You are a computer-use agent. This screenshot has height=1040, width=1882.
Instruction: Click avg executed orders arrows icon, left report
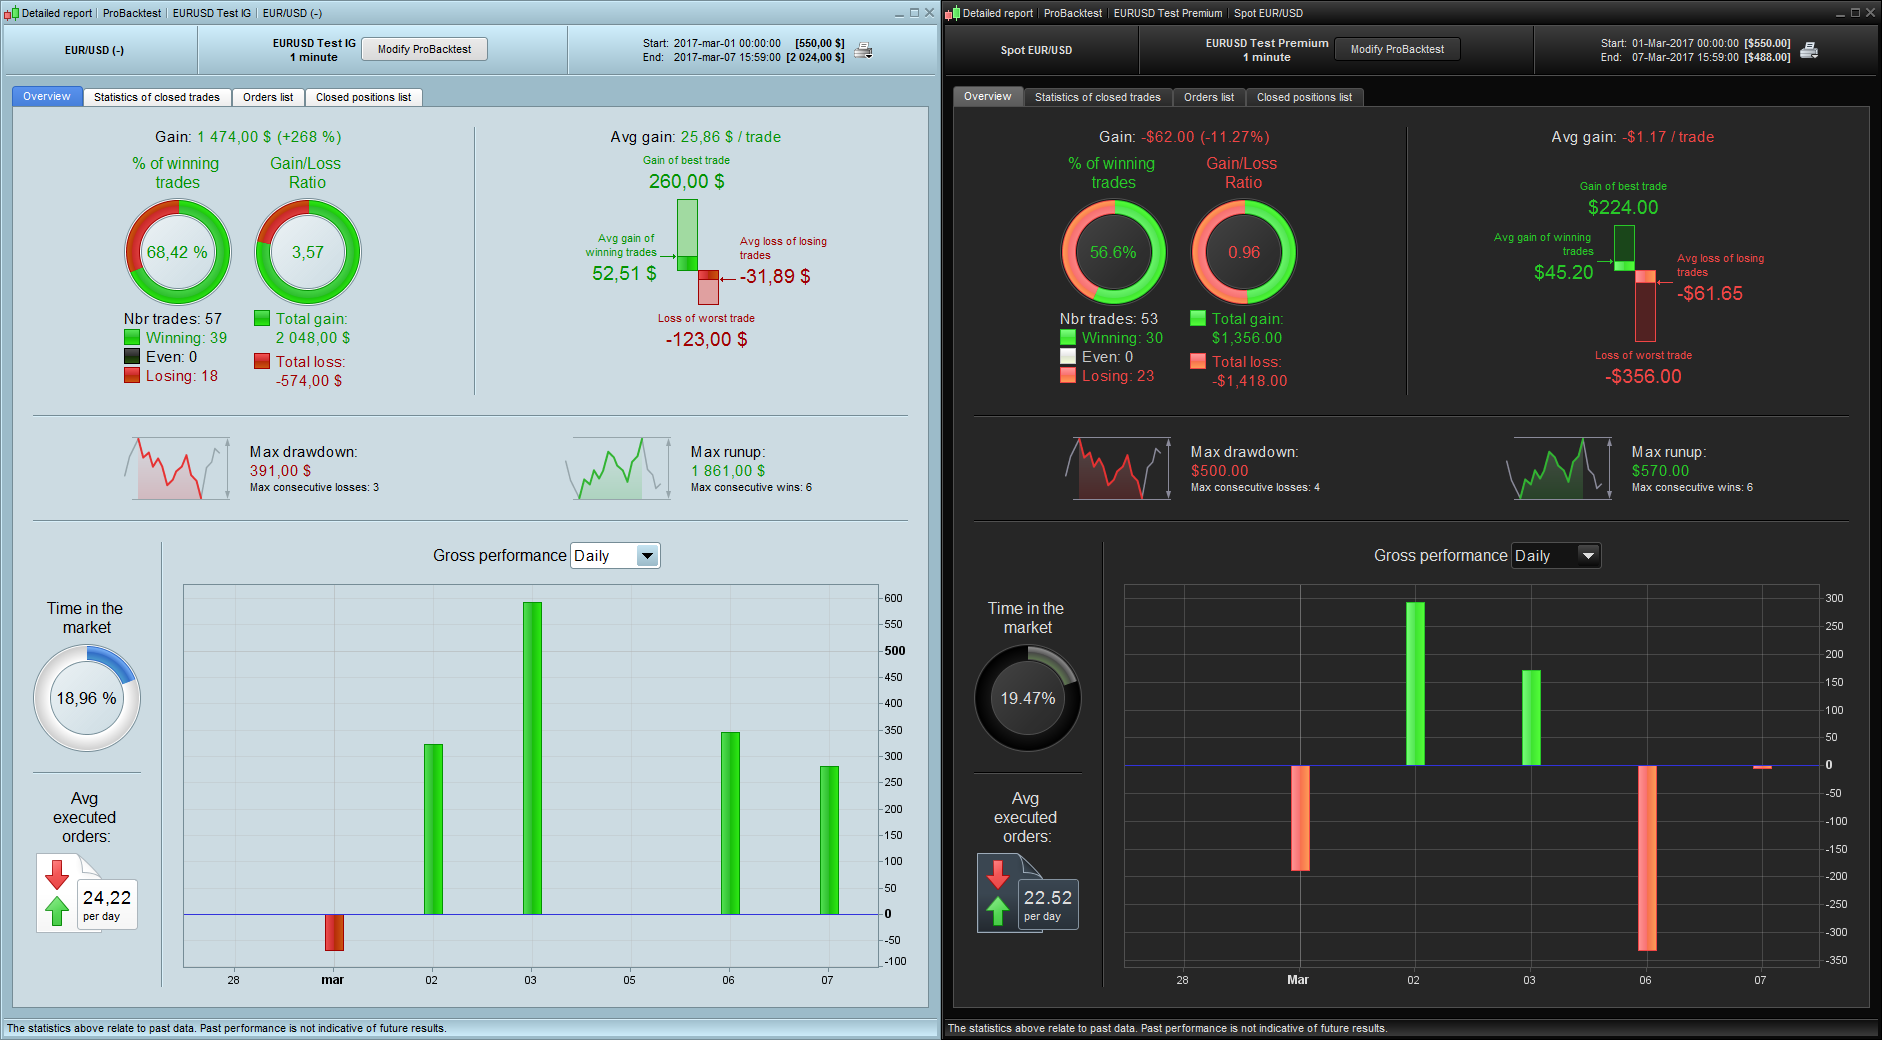click(57, 892)
